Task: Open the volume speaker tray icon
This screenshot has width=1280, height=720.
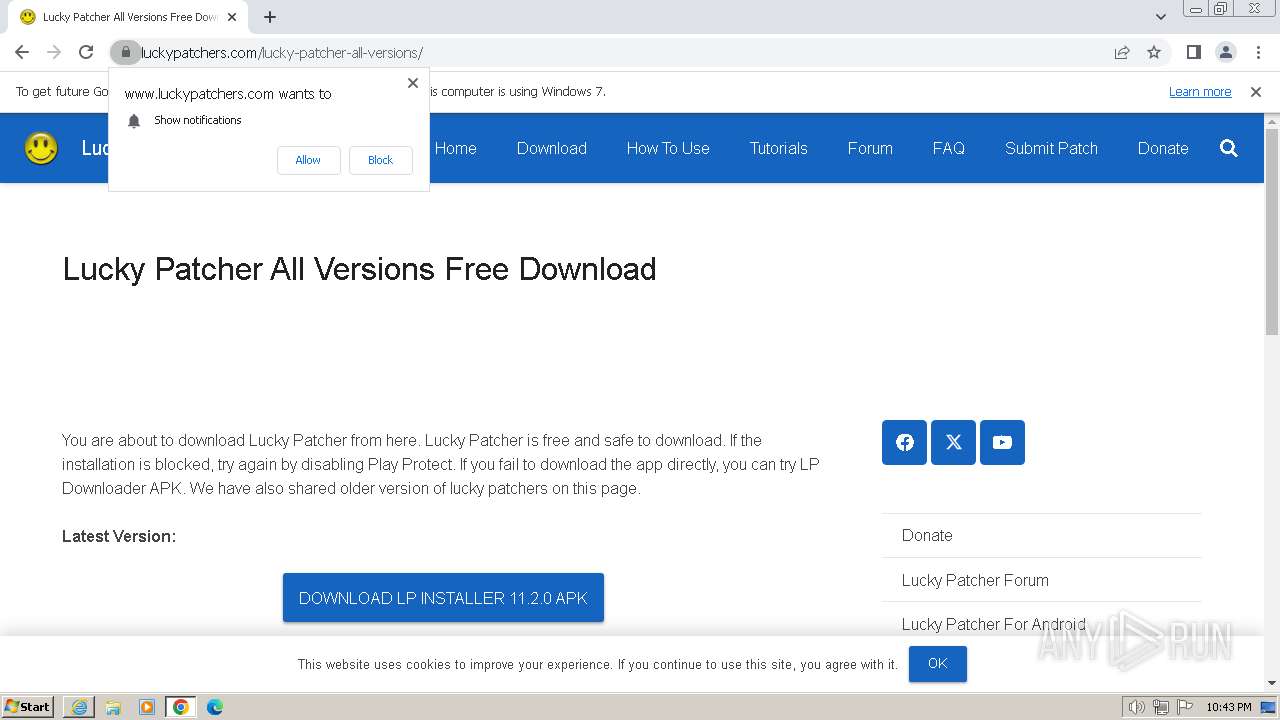Action: [x=1136, y=707]
